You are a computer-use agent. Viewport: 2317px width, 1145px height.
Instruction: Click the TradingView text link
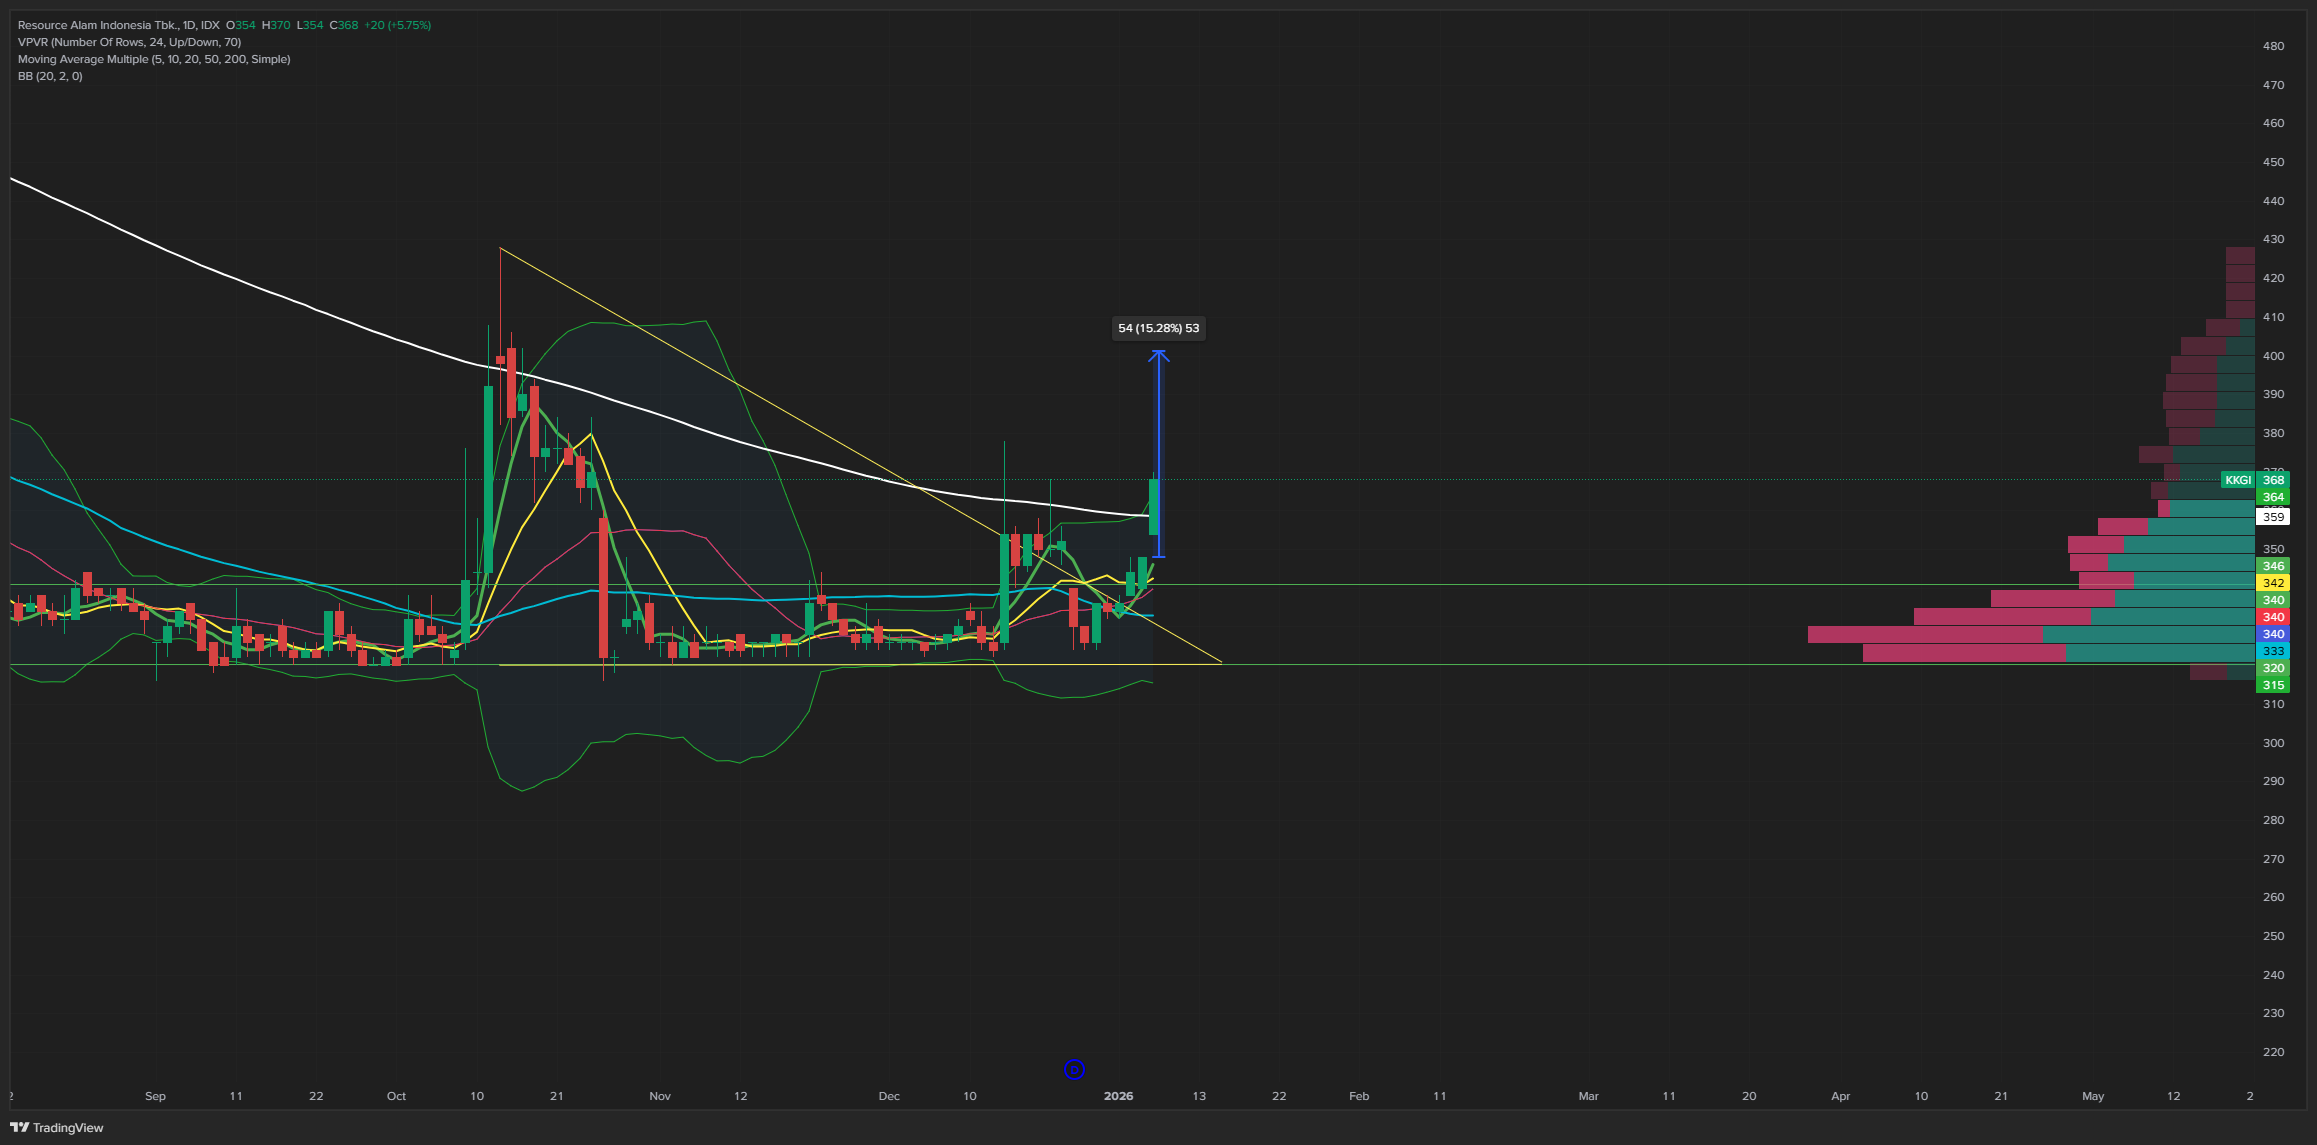tap(68, 1127)
